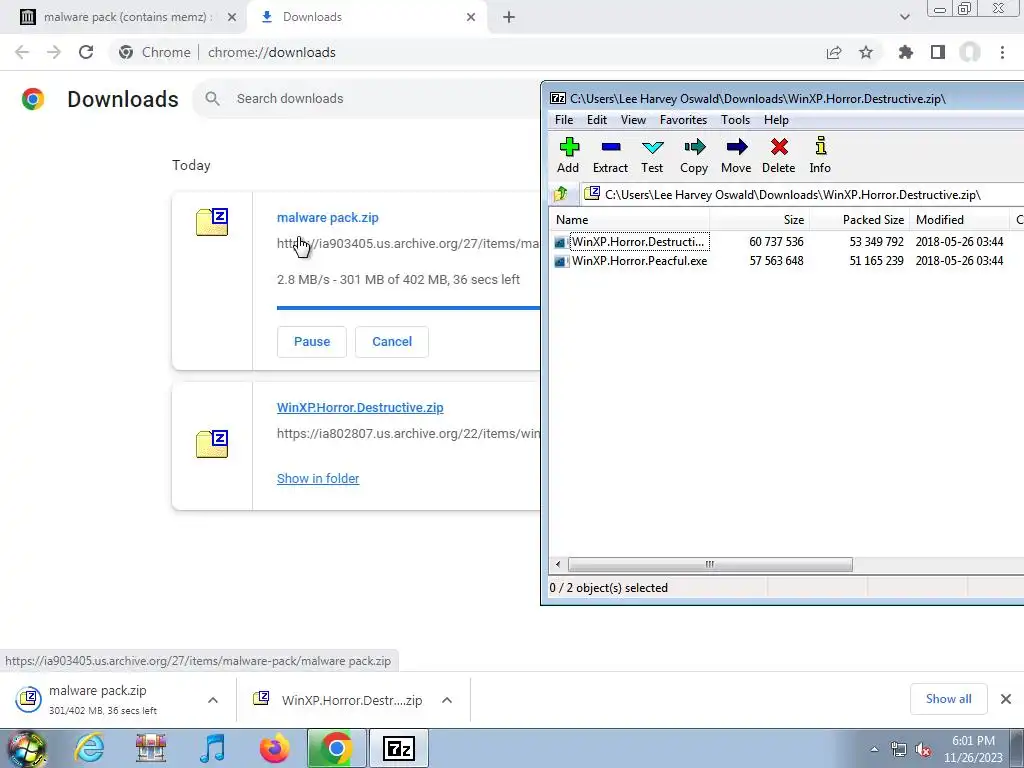Go forward in Chrome
Screen dimensions: 1024x768
coord(54,52)
